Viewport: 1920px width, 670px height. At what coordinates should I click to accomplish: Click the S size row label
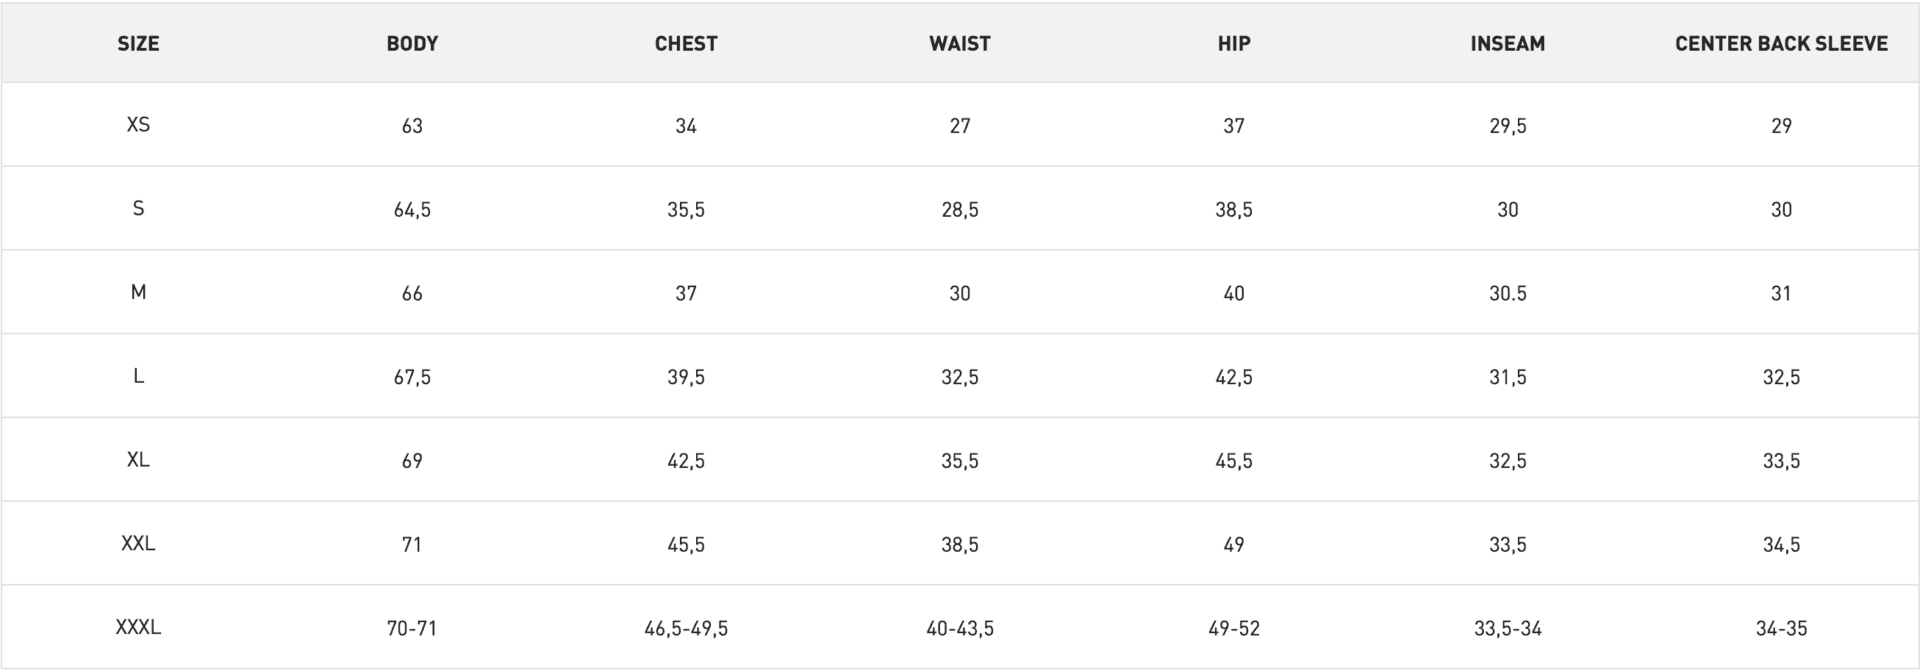pos(138,208)
